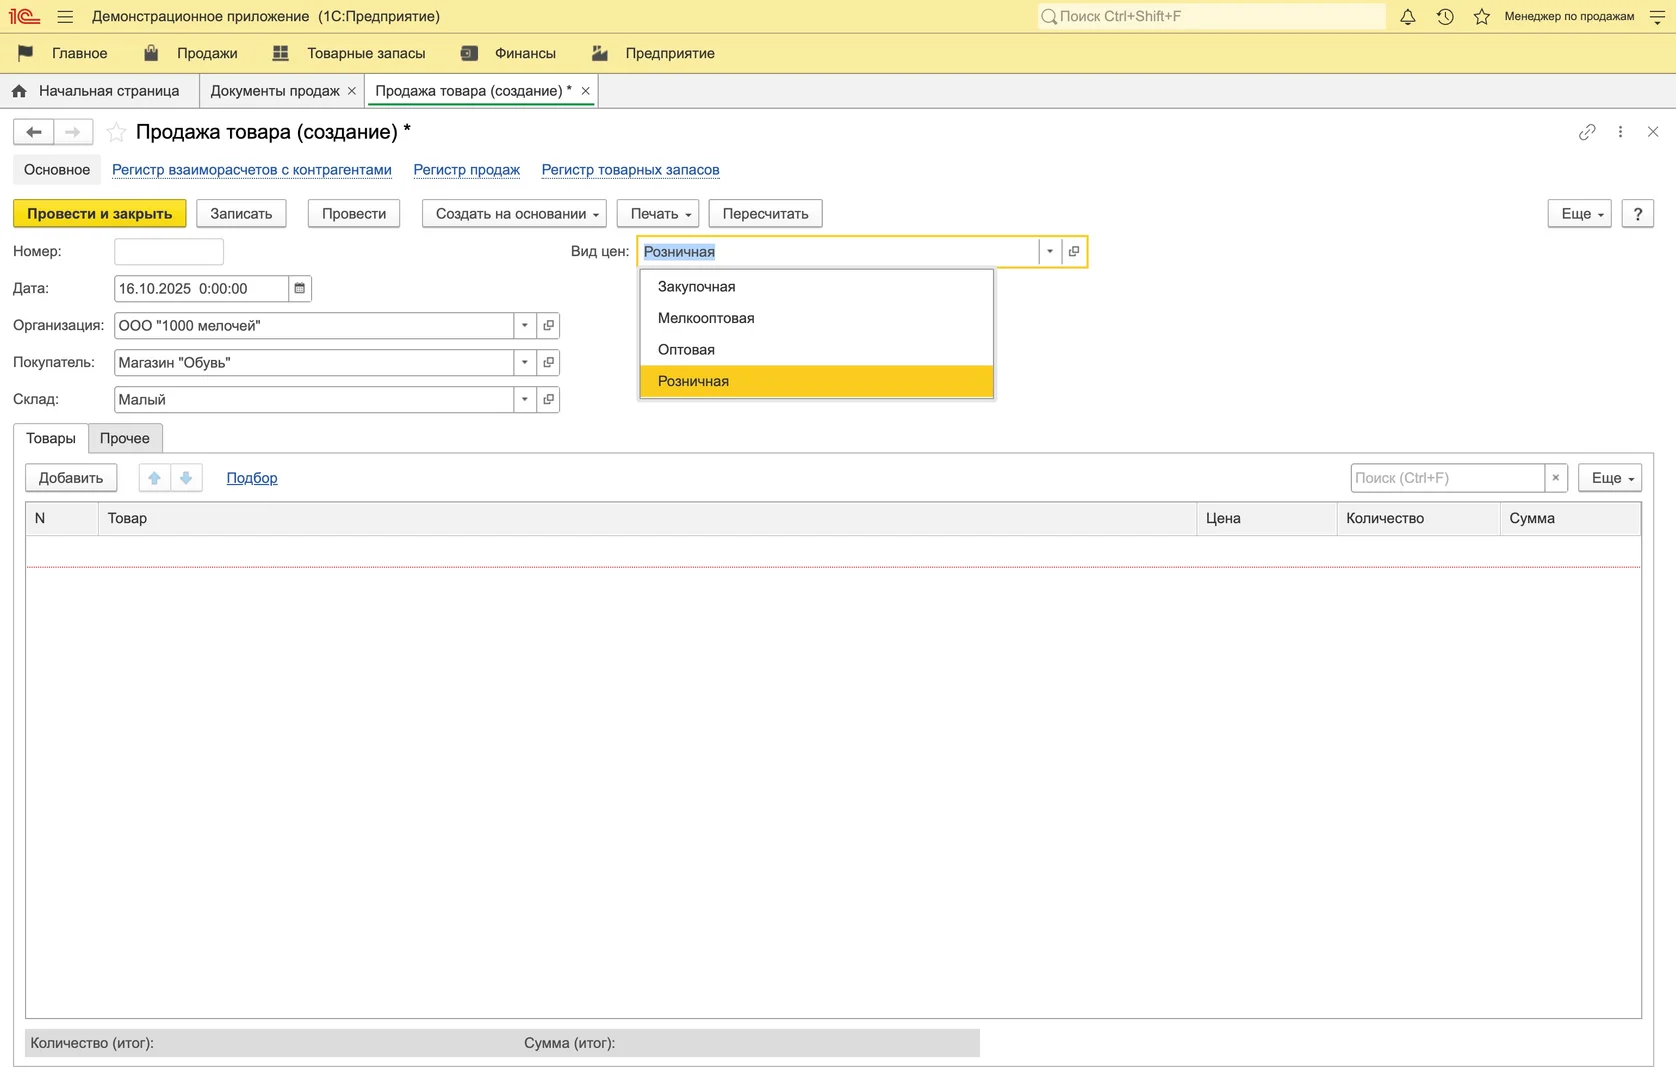The width and height of the screenshot is (1676, 1080).
Task: Open the history clock icon
Action: coord(1445,17)
